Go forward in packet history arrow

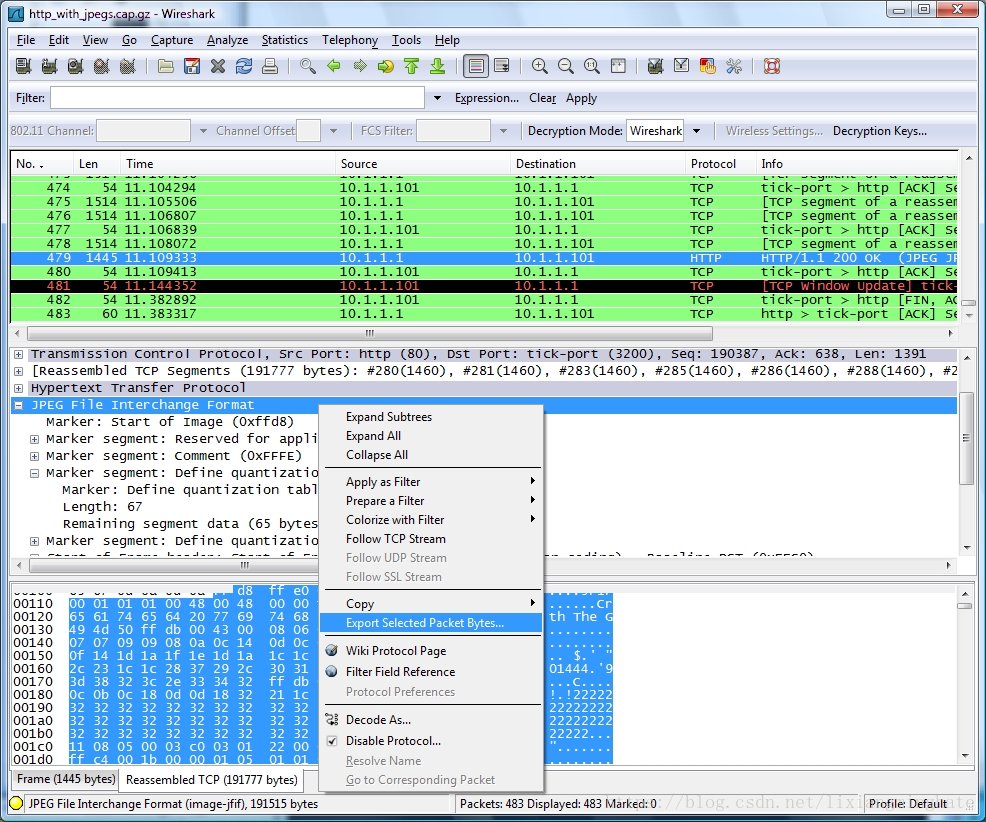[x=360, y=66]
